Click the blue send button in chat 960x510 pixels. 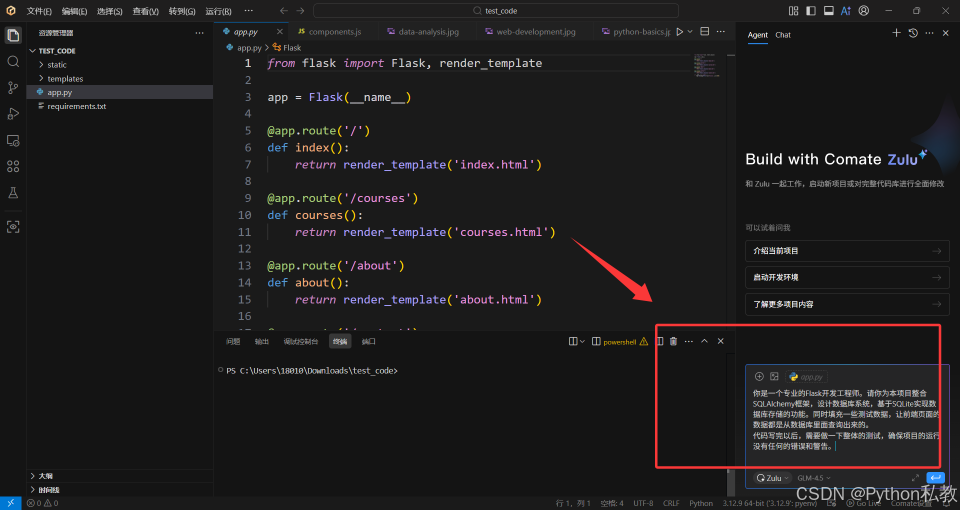[936, 478]
